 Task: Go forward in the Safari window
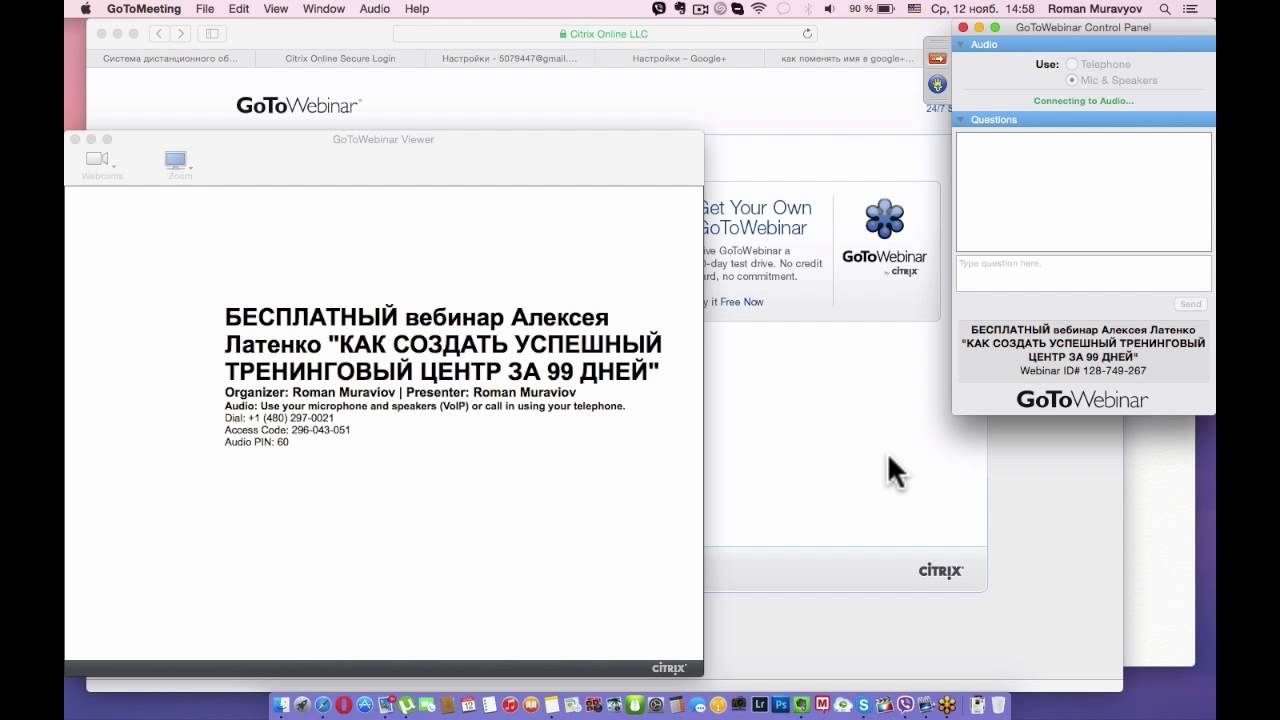180,34
